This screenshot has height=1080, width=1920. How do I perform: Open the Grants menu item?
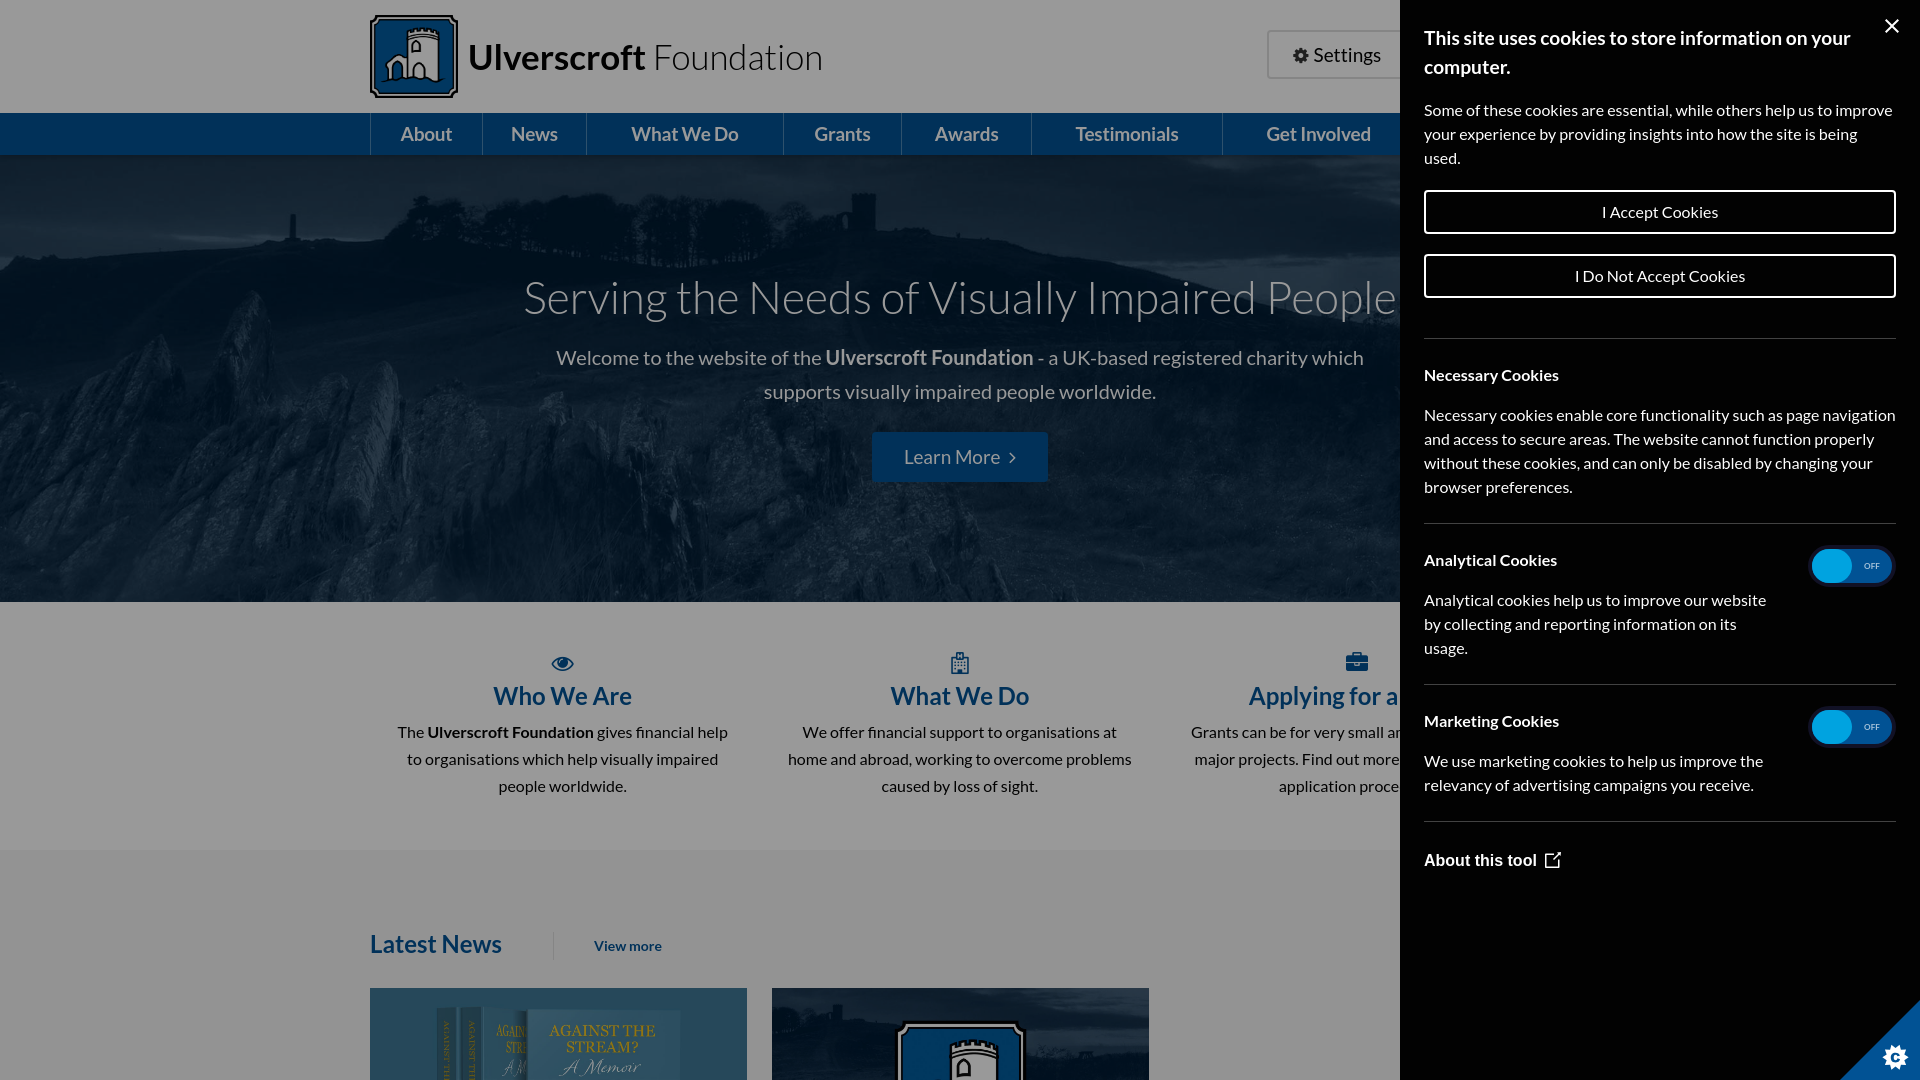point(842,134)
